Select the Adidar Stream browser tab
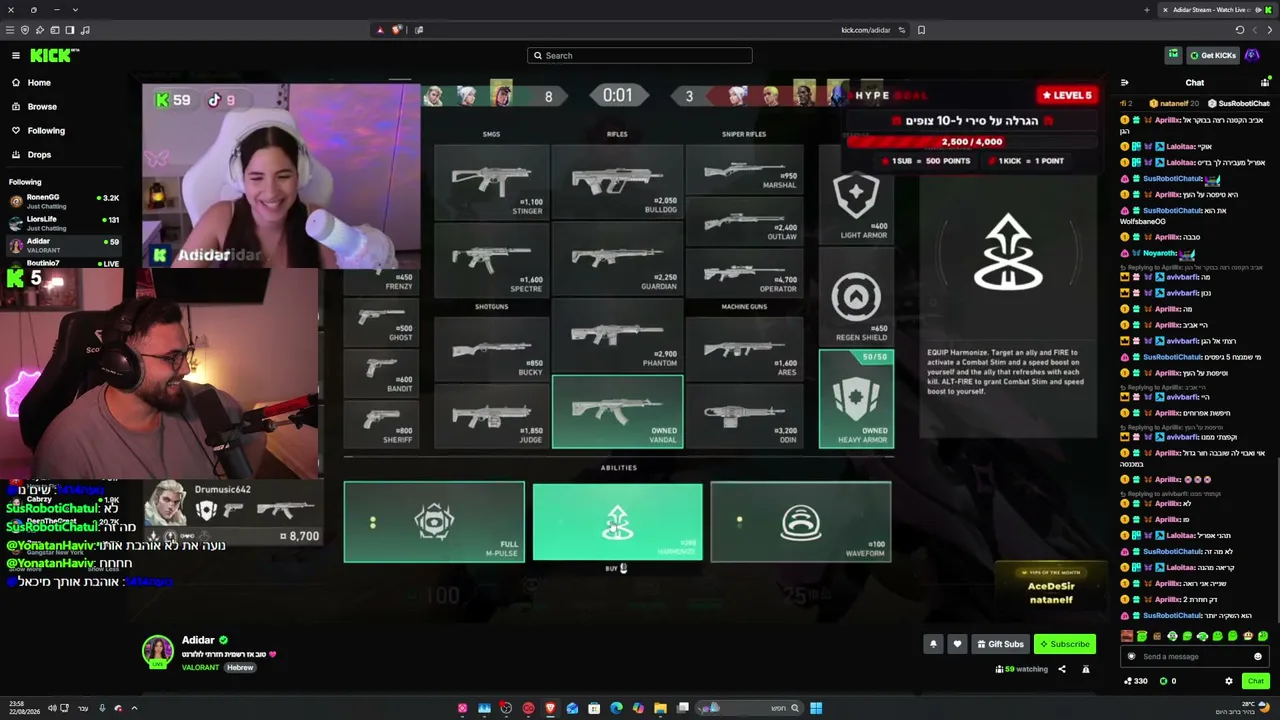 1216,10
